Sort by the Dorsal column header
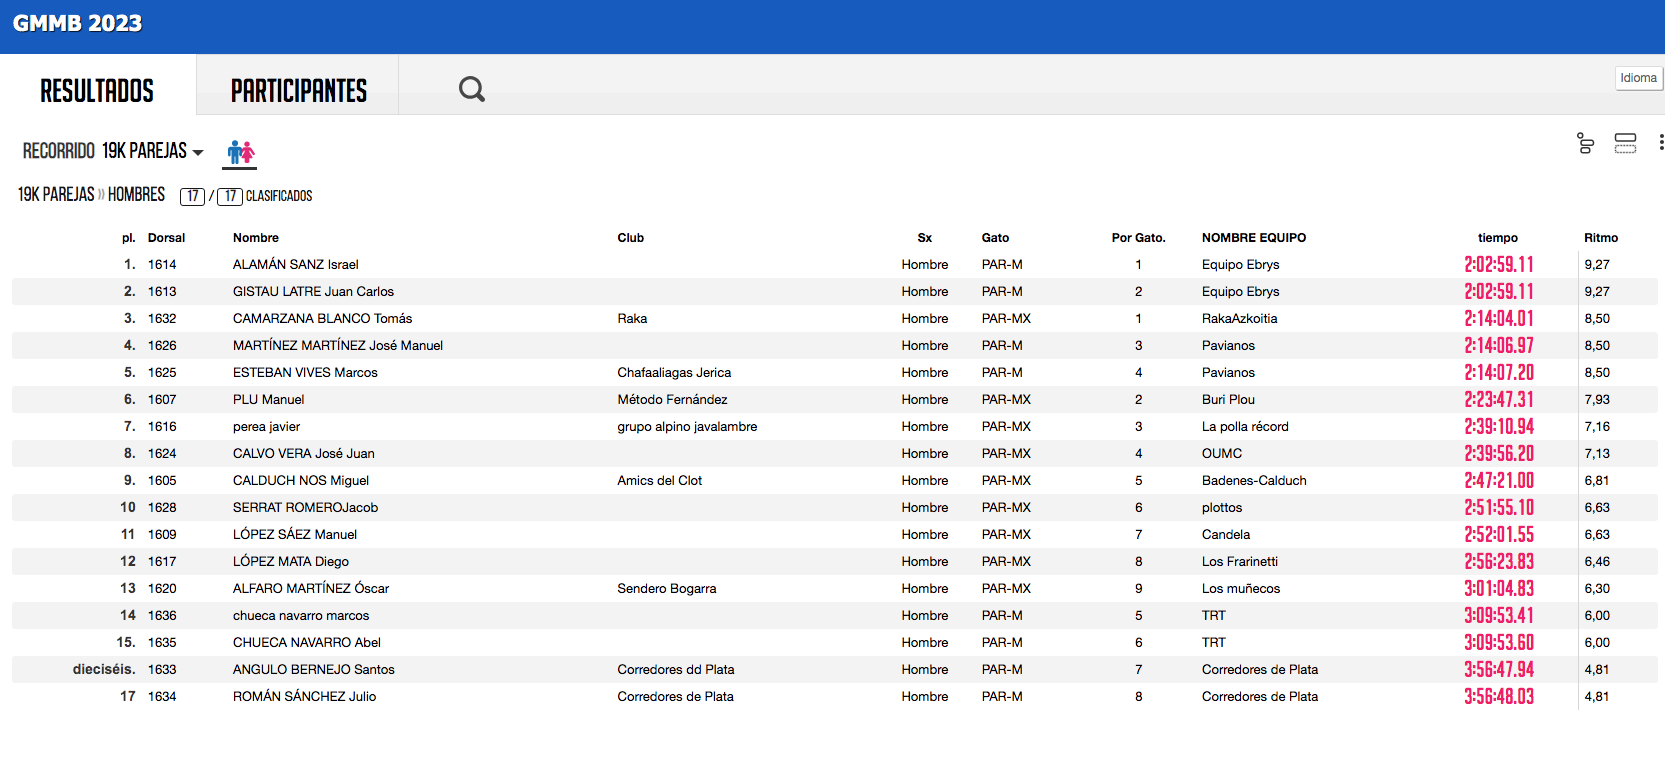This screenshot has width=1665, height=771. (x=166, y=238)
